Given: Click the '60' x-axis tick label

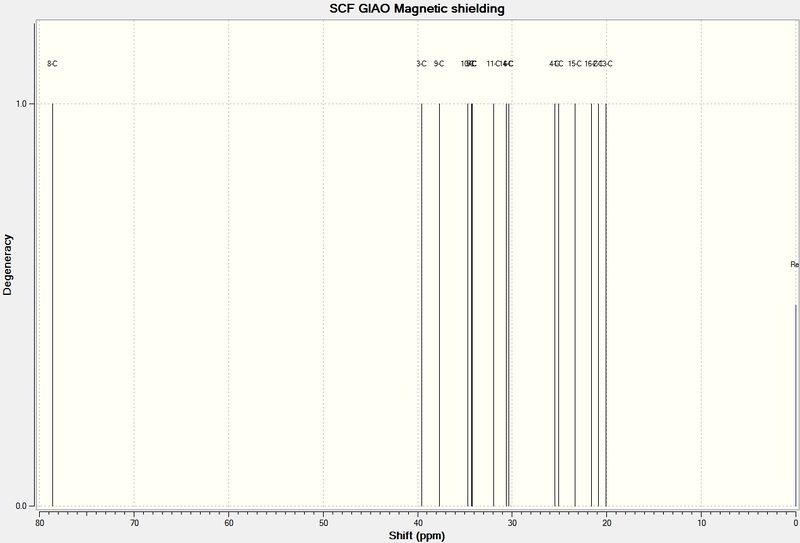Looking at the screenshot, I should 229,523.
